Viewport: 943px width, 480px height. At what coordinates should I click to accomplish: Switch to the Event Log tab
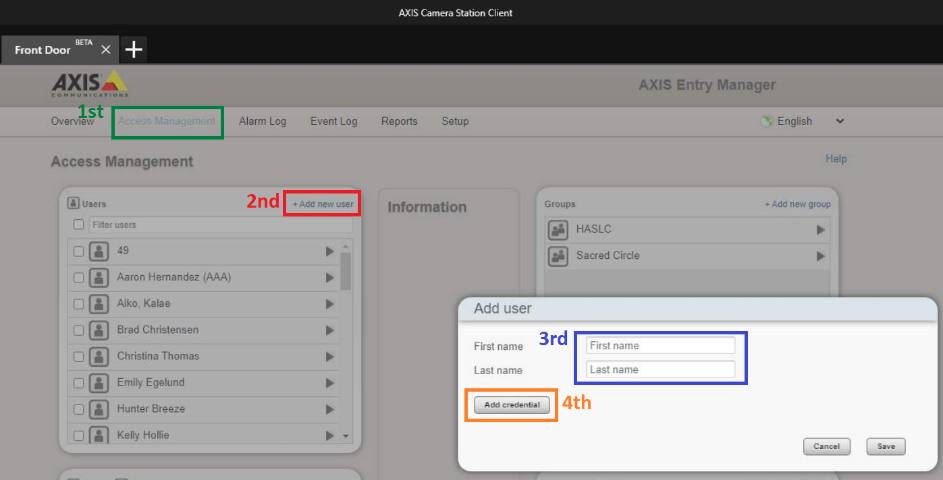pos(334,122)
